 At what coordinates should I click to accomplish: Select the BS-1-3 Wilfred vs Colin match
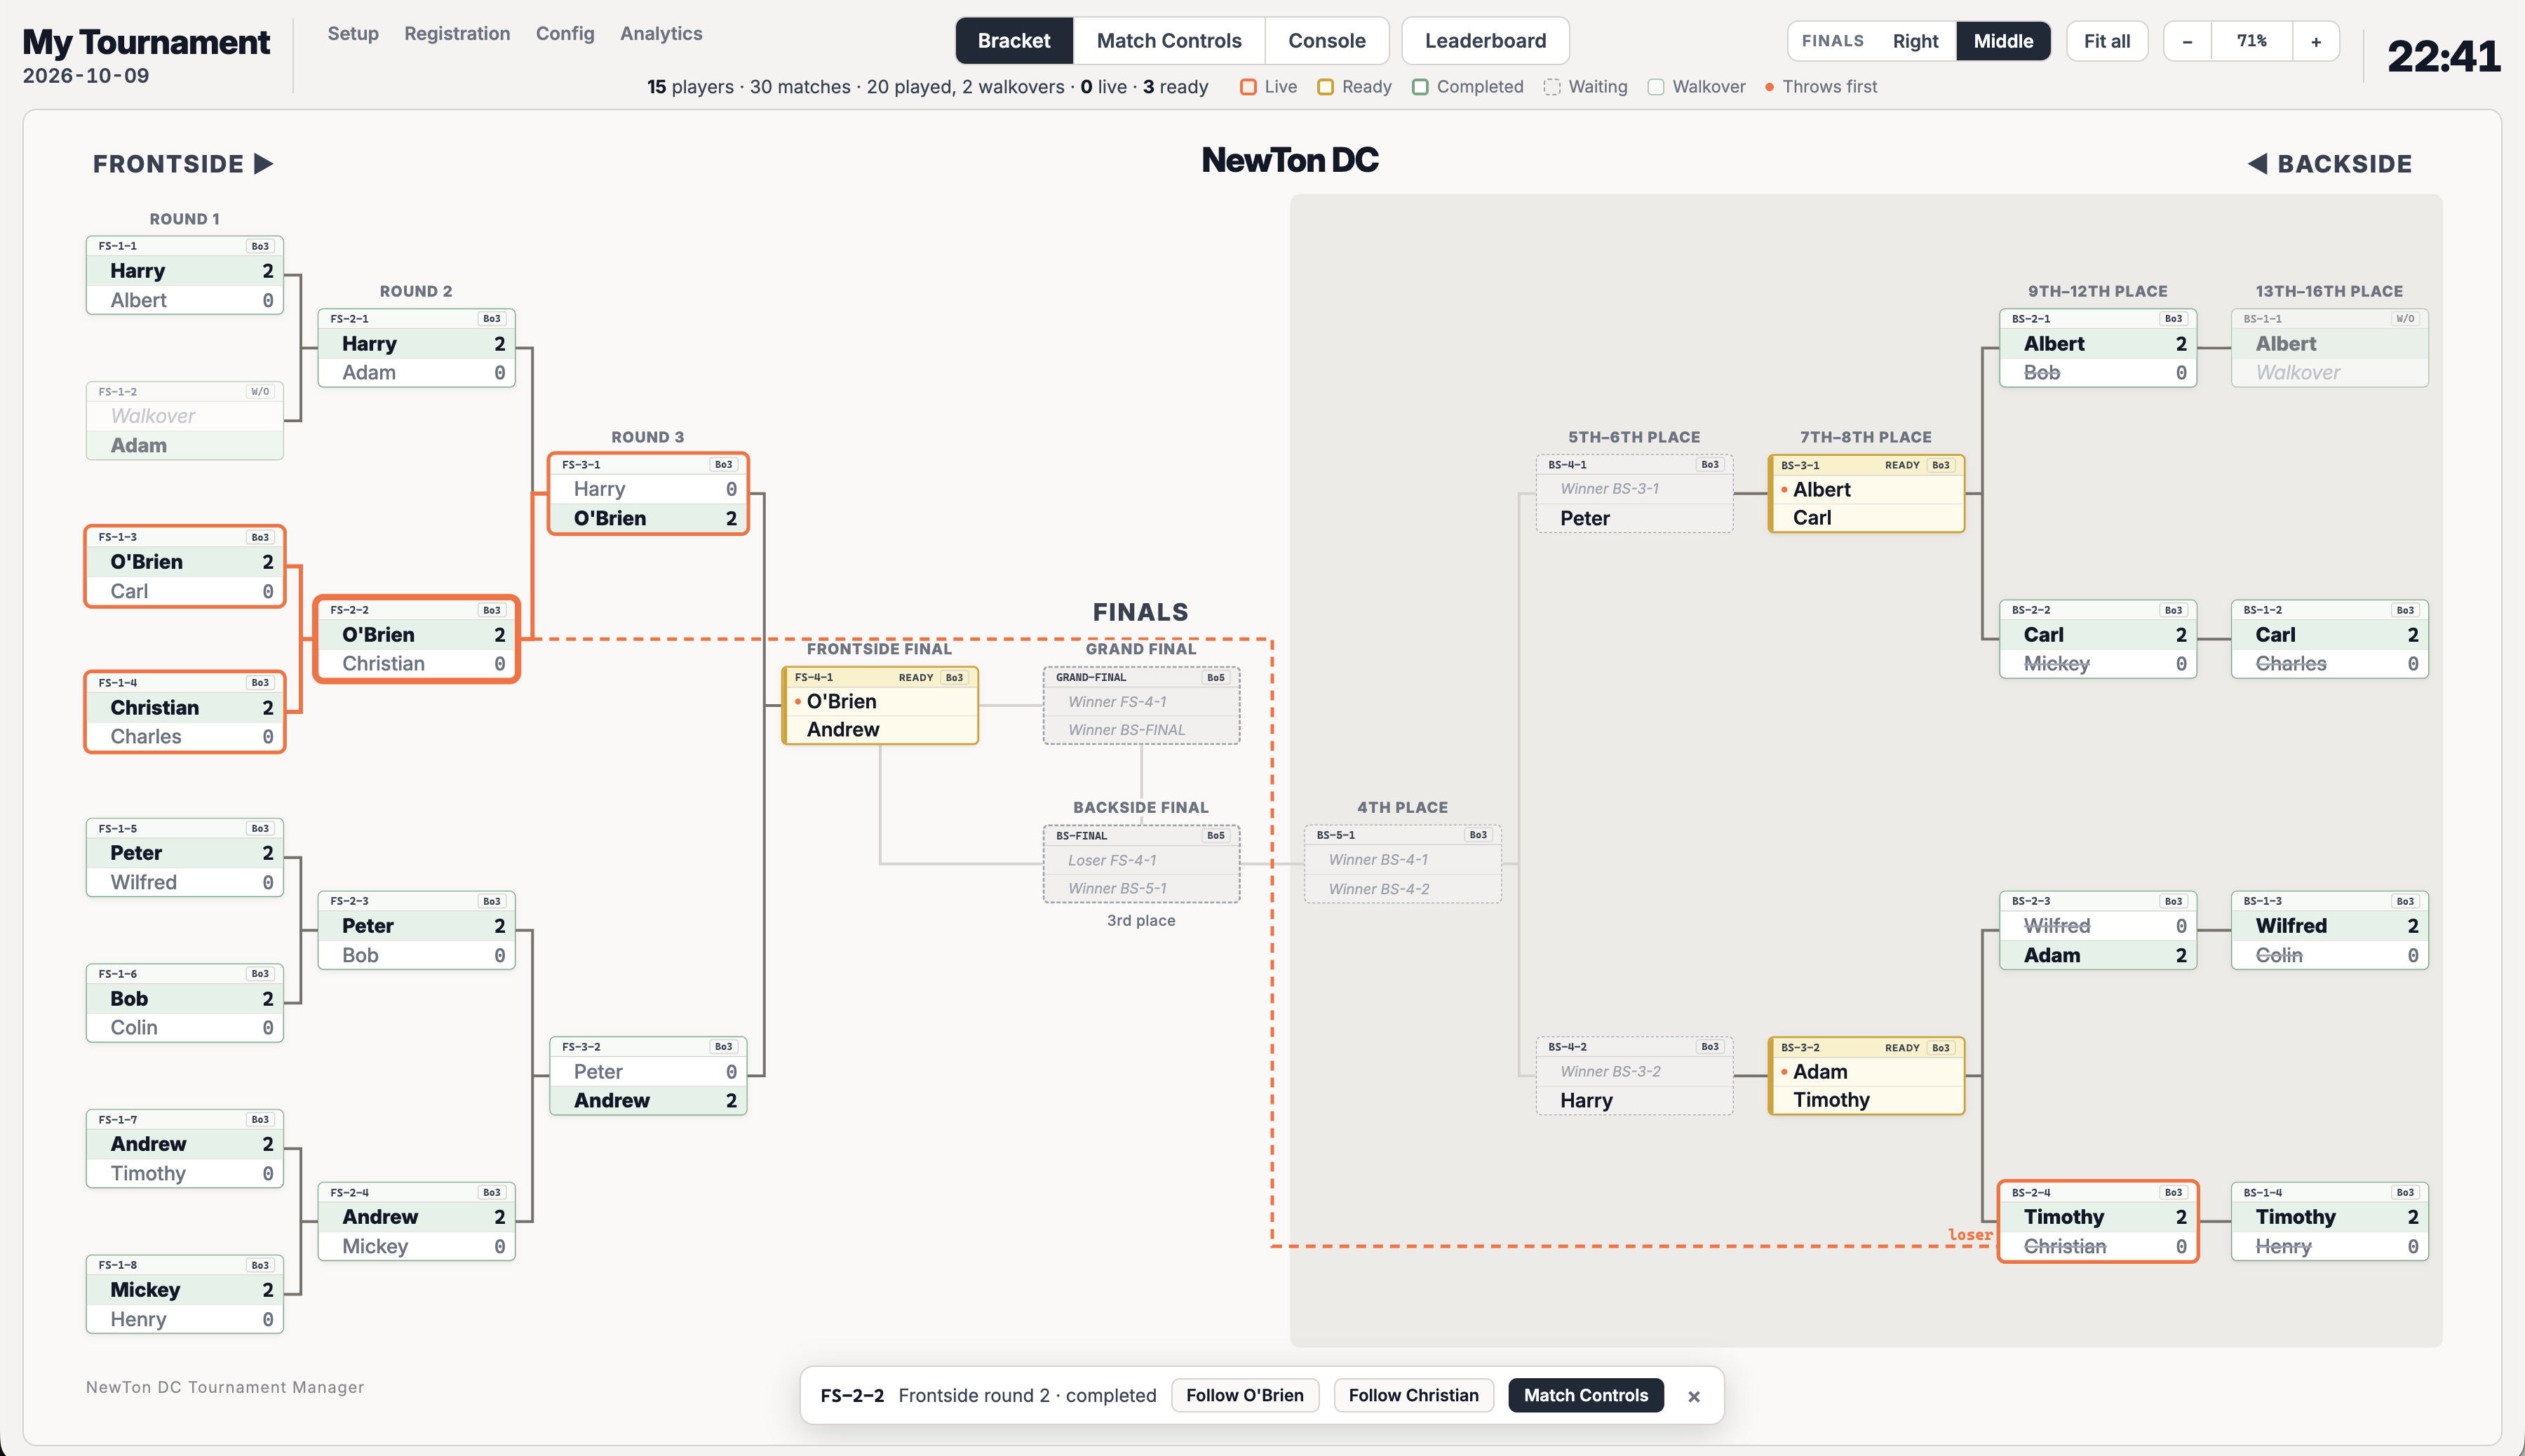click(2329, 930)
